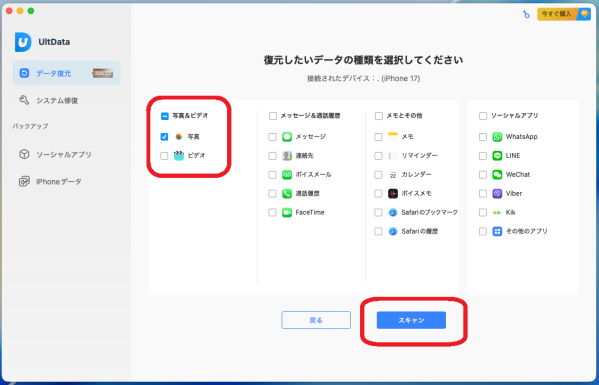Click the FaceTime icon
Viewport: 599px width, 385px height.
click(x=287, y=212)
